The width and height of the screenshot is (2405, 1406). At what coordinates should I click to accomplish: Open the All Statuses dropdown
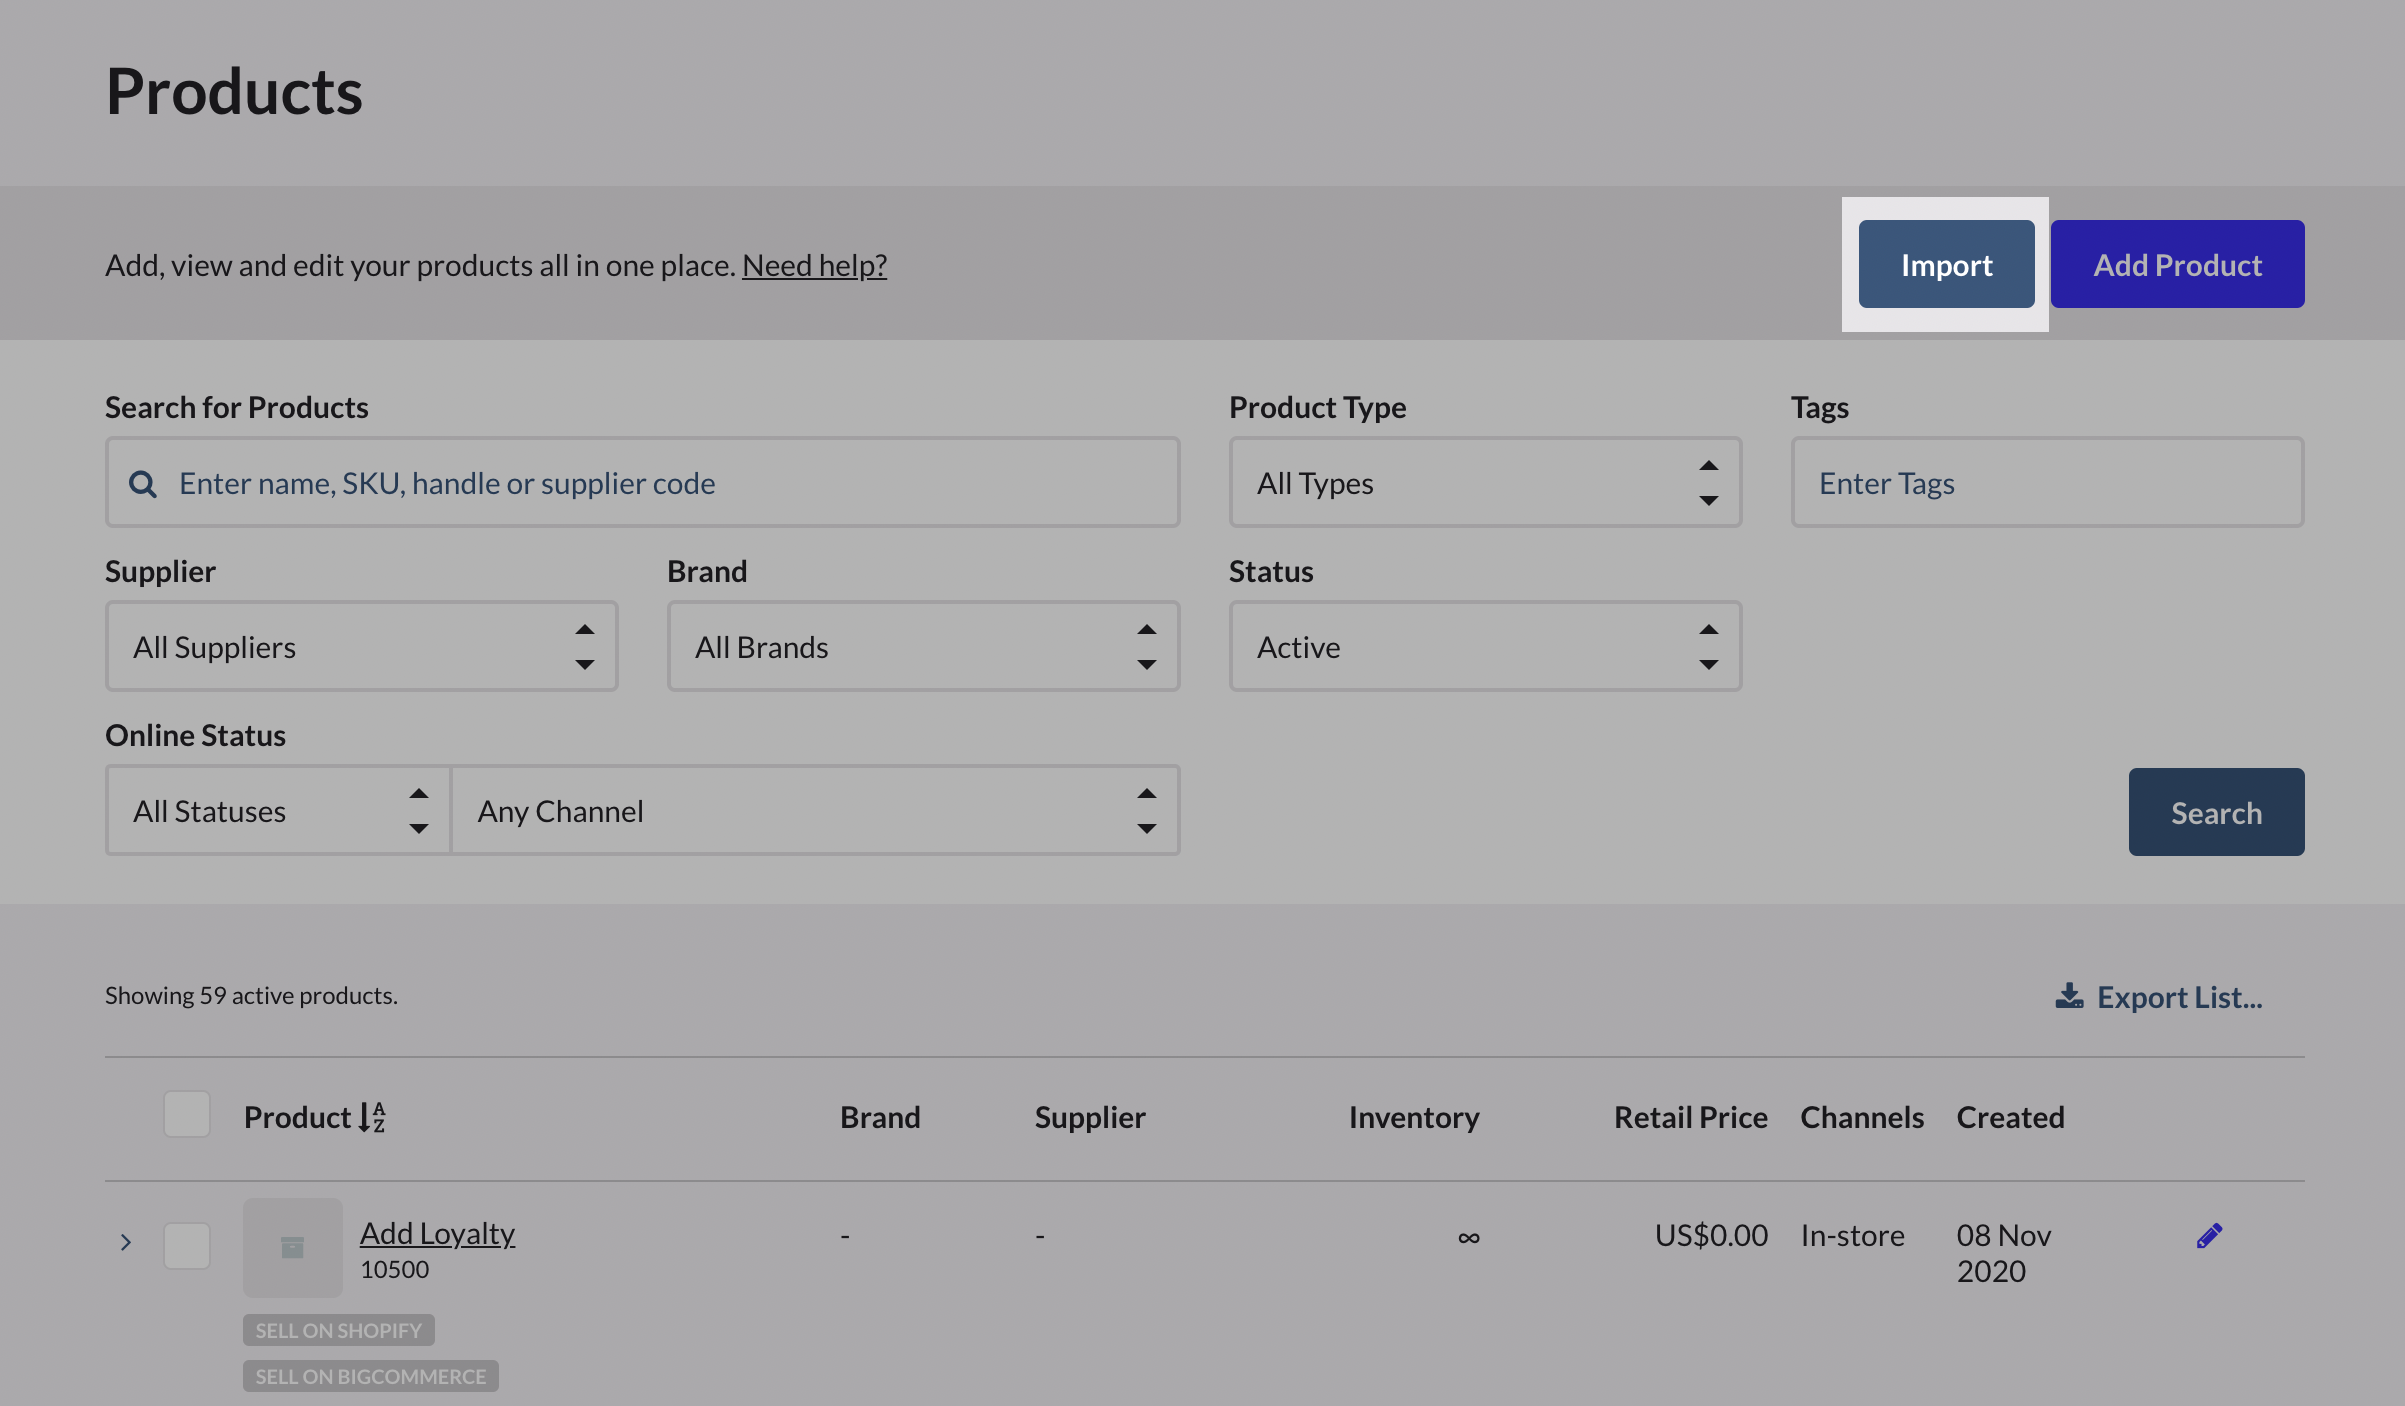278,810
